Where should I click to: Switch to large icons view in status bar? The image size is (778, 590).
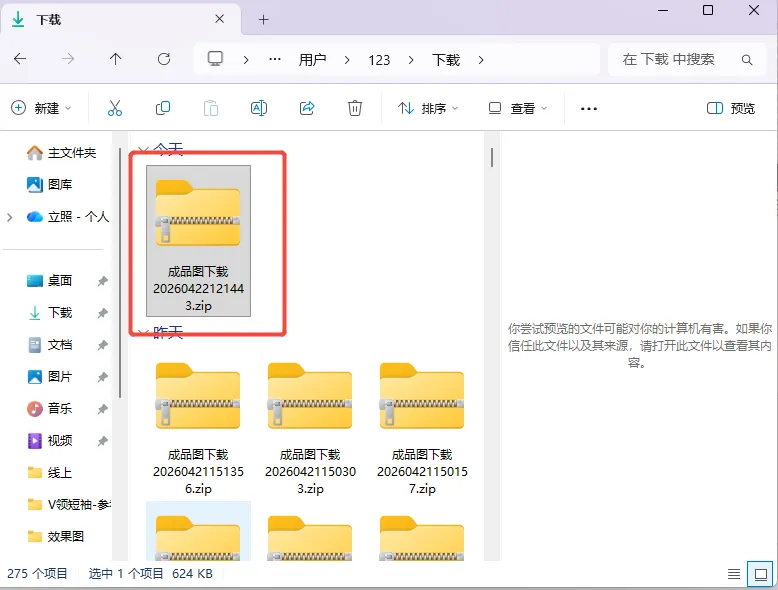tap(761, 574)
